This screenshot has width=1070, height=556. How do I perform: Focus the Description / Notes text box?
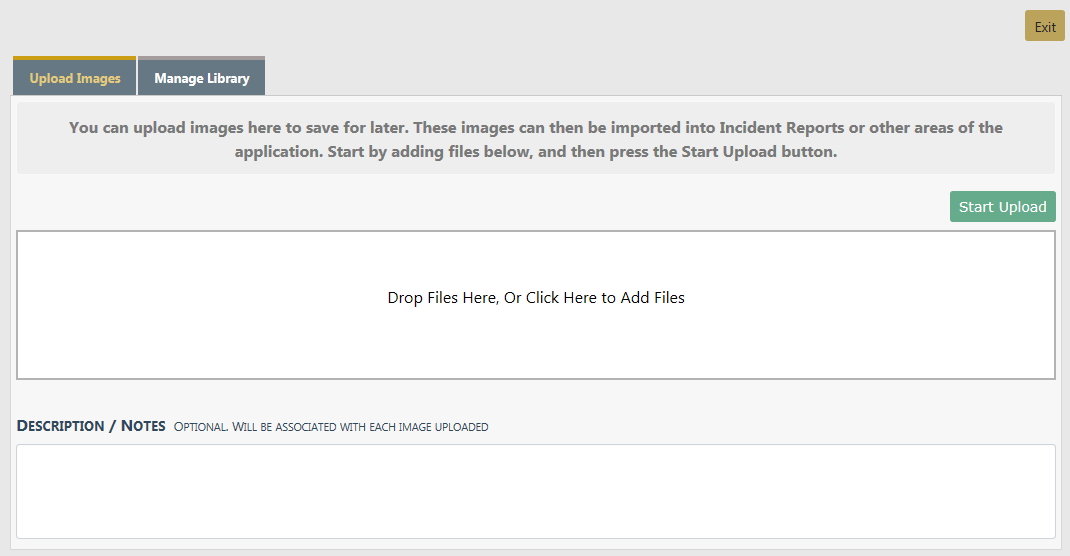[x=535, y=491]
